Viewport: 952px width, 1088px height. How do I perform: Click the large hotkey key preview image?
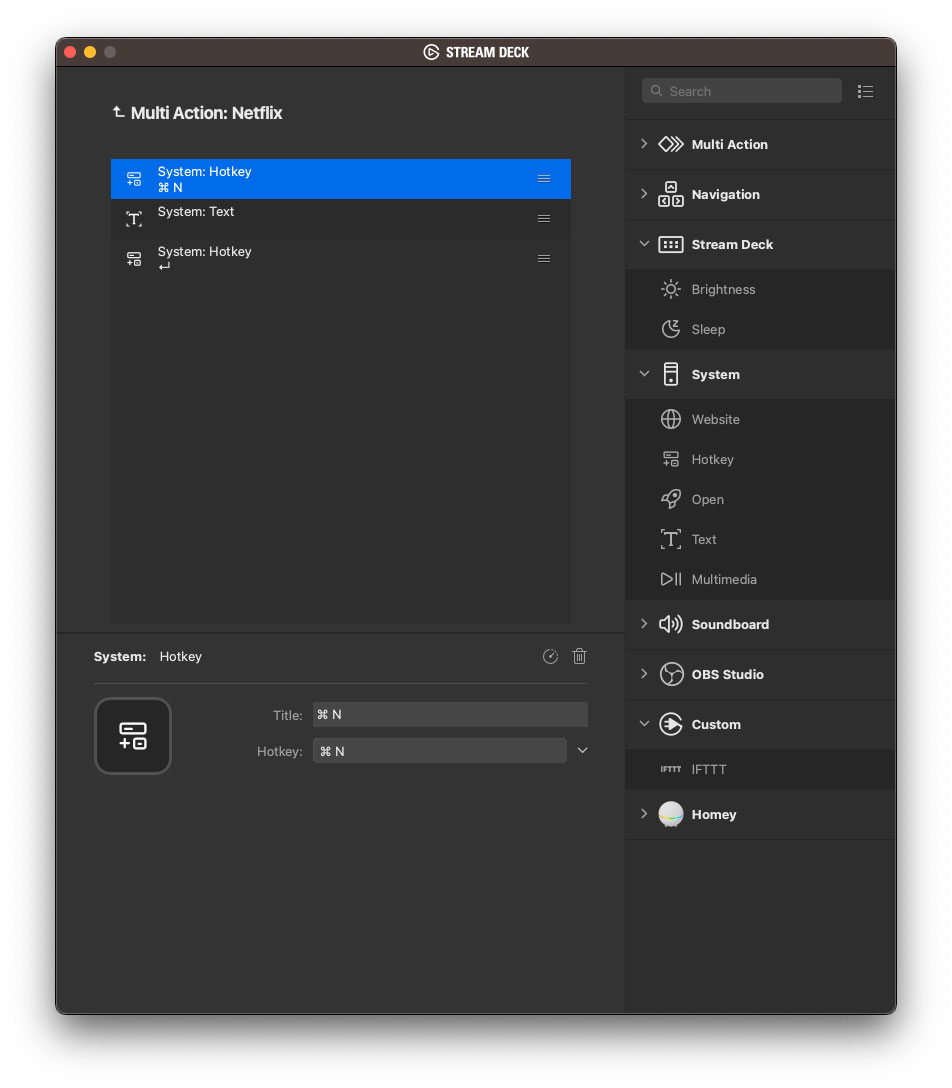133,736
